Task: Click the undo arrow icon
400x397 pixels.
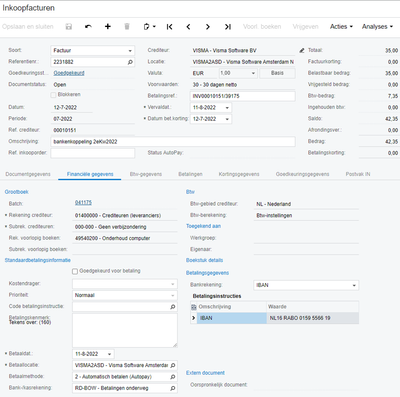Action: point(88,27)
